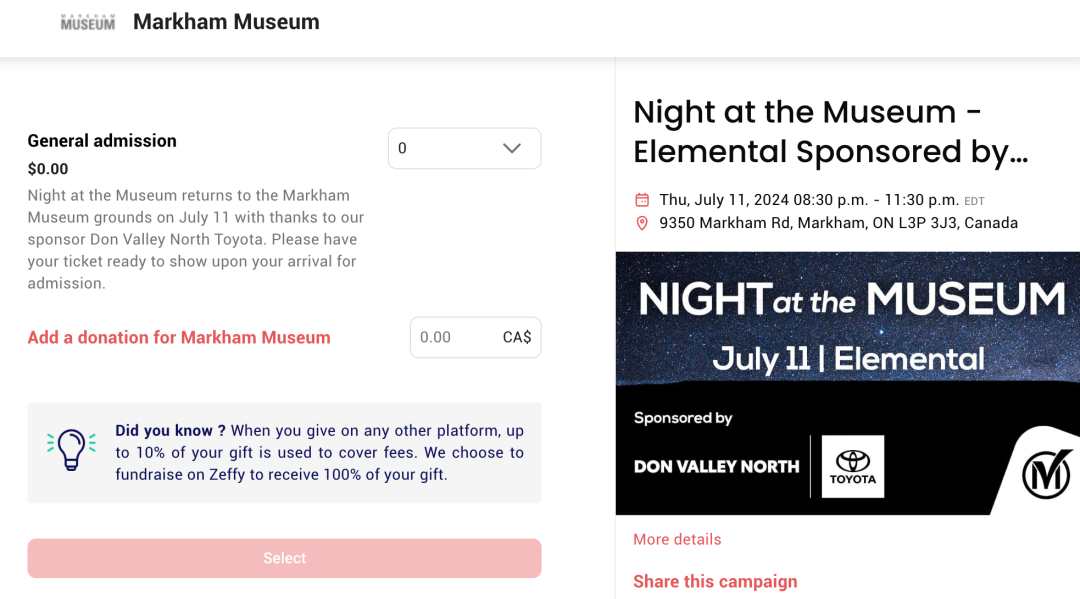The height and width of the screenshot is (599, 1080).
Task: Open the General admission quantity dropdown
Action: (464, 148)
